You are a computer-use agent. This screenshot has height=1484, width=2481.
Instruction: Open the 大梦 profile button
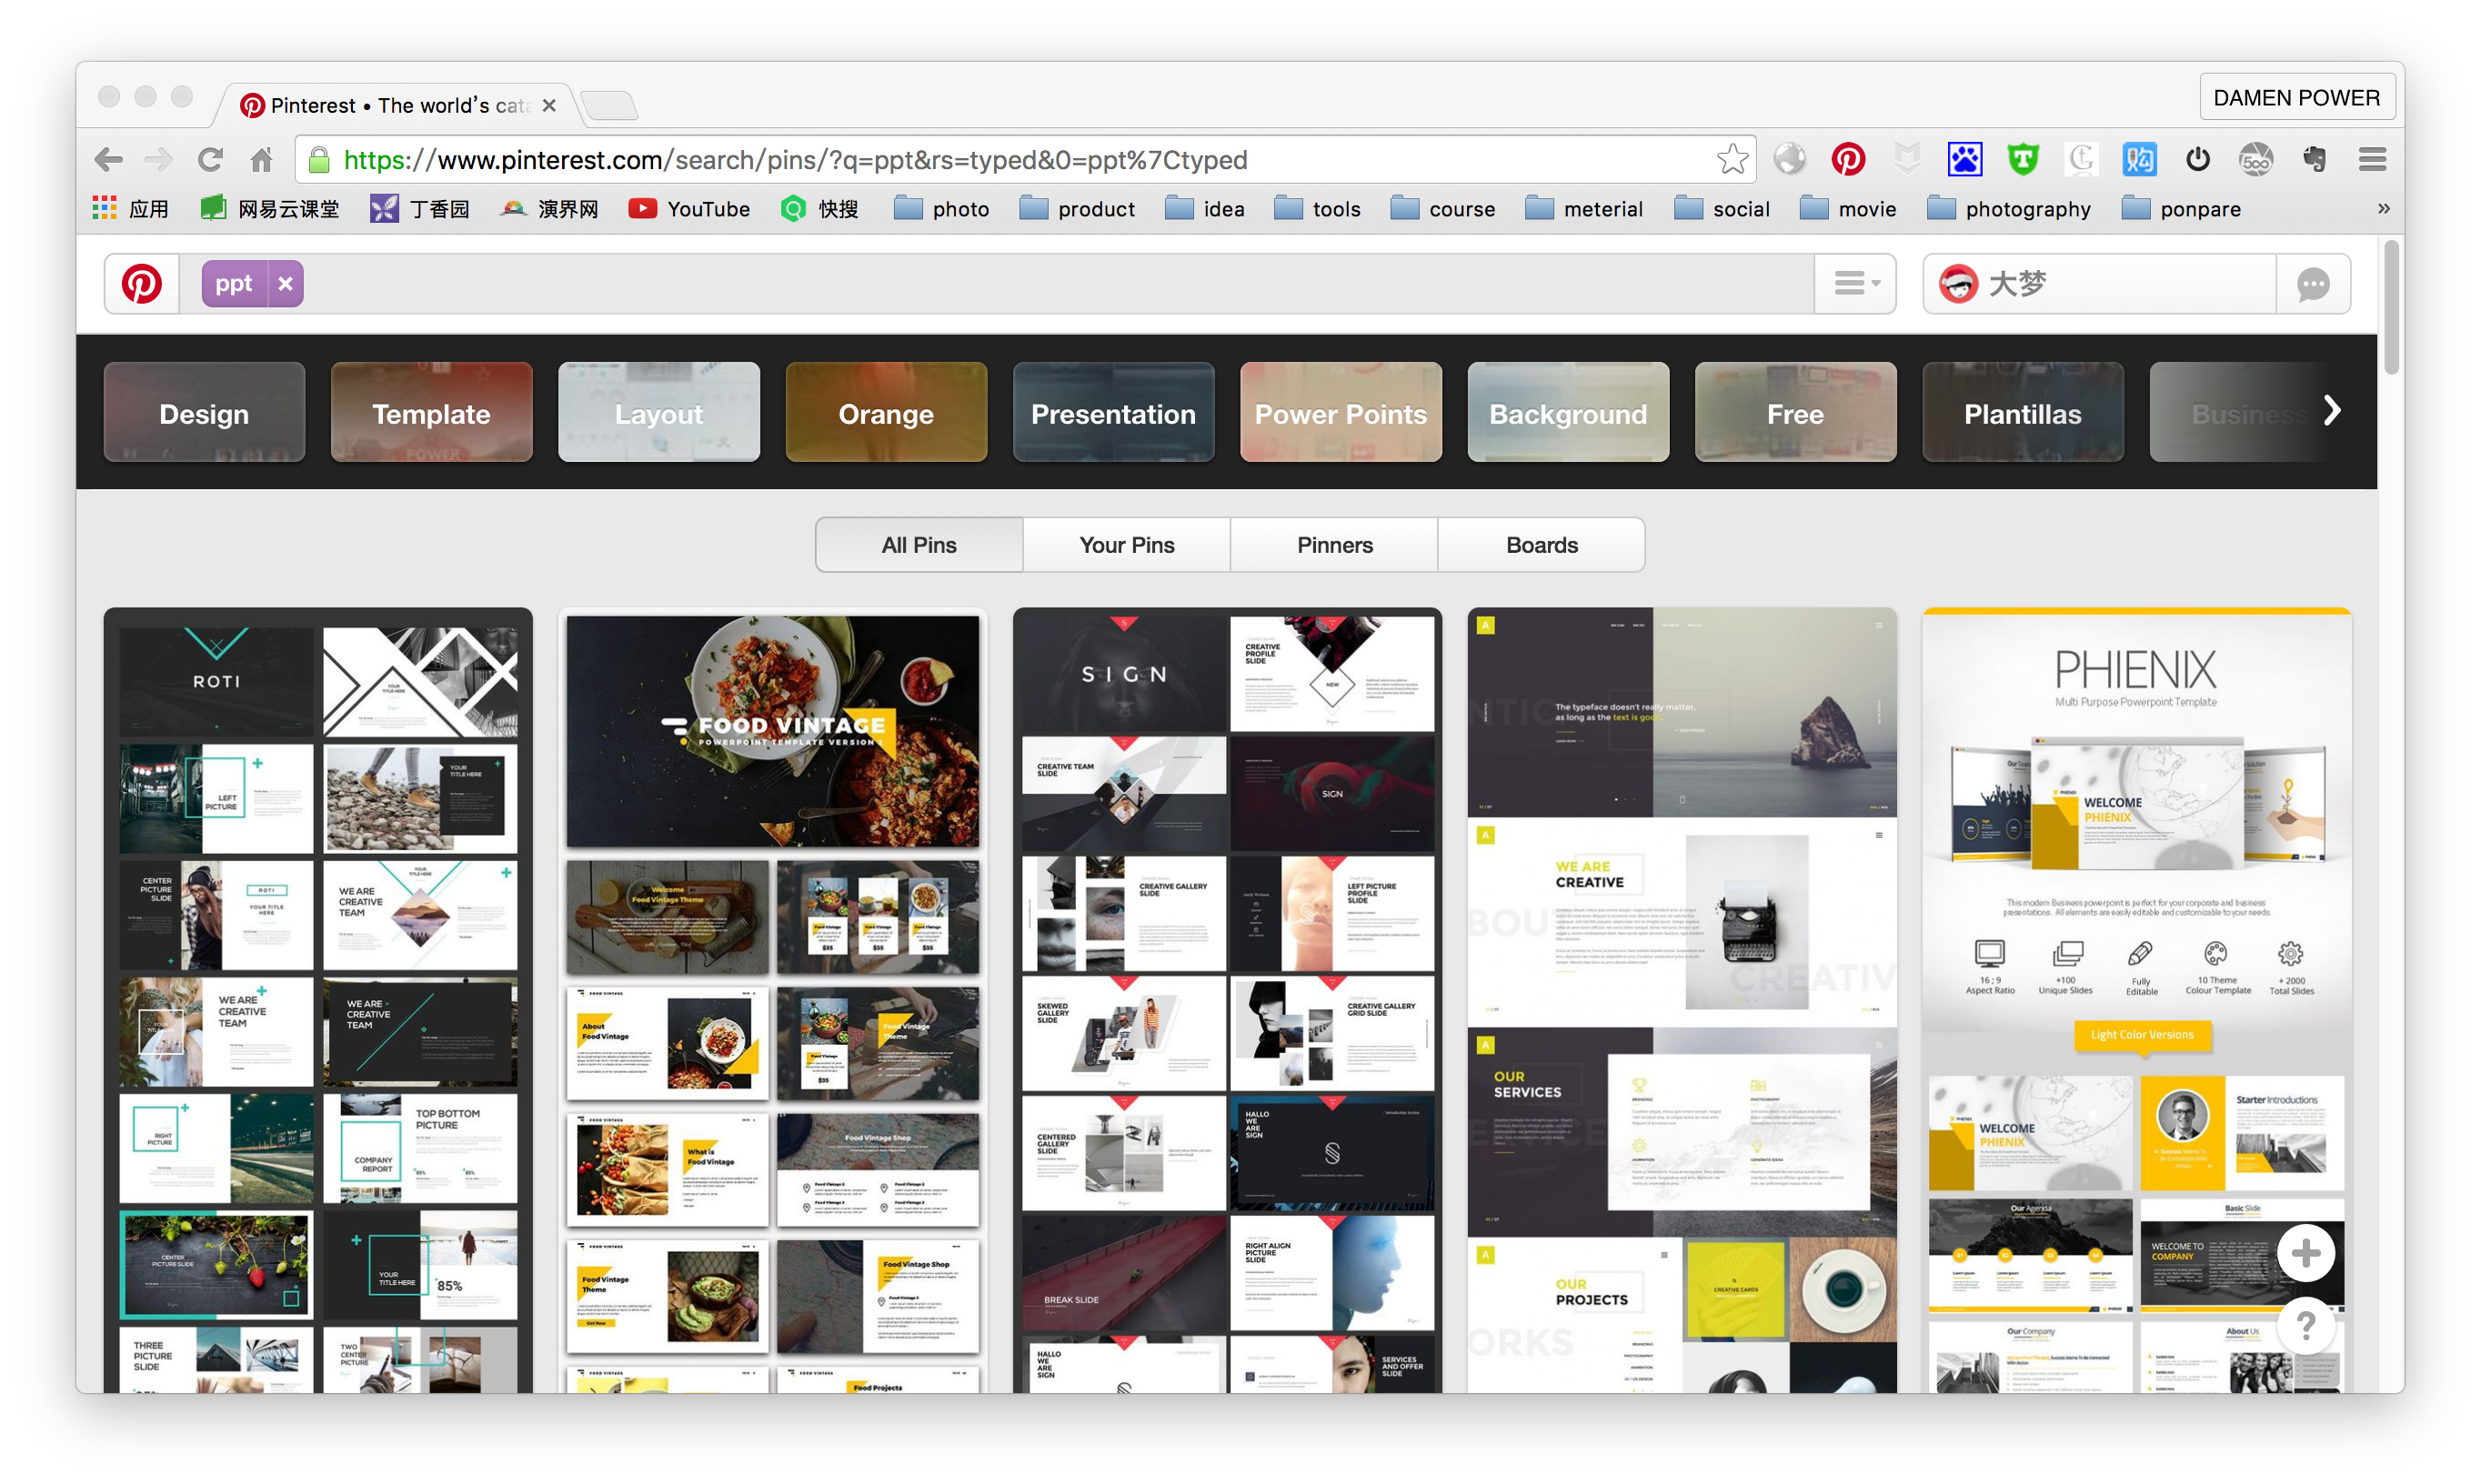2099,284
